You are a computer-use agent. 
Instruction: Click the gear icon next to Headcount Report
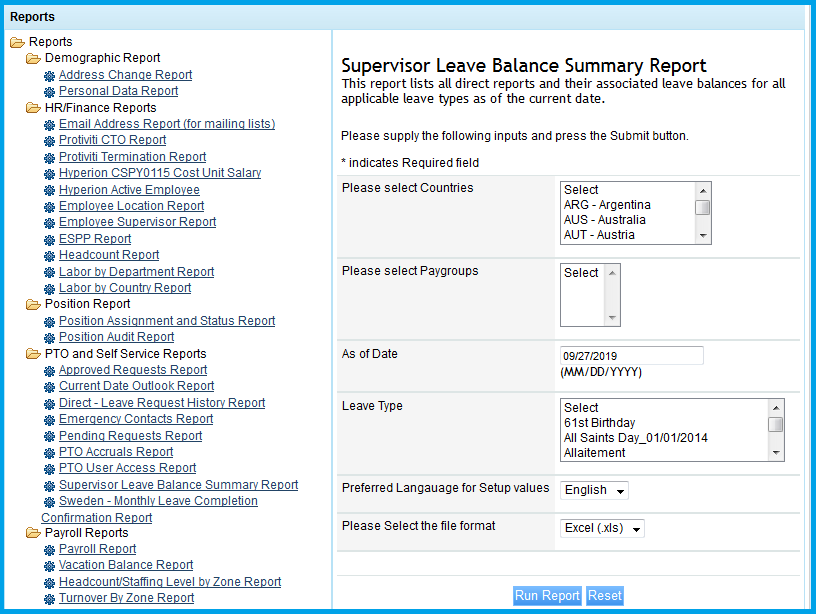[50, 256]
